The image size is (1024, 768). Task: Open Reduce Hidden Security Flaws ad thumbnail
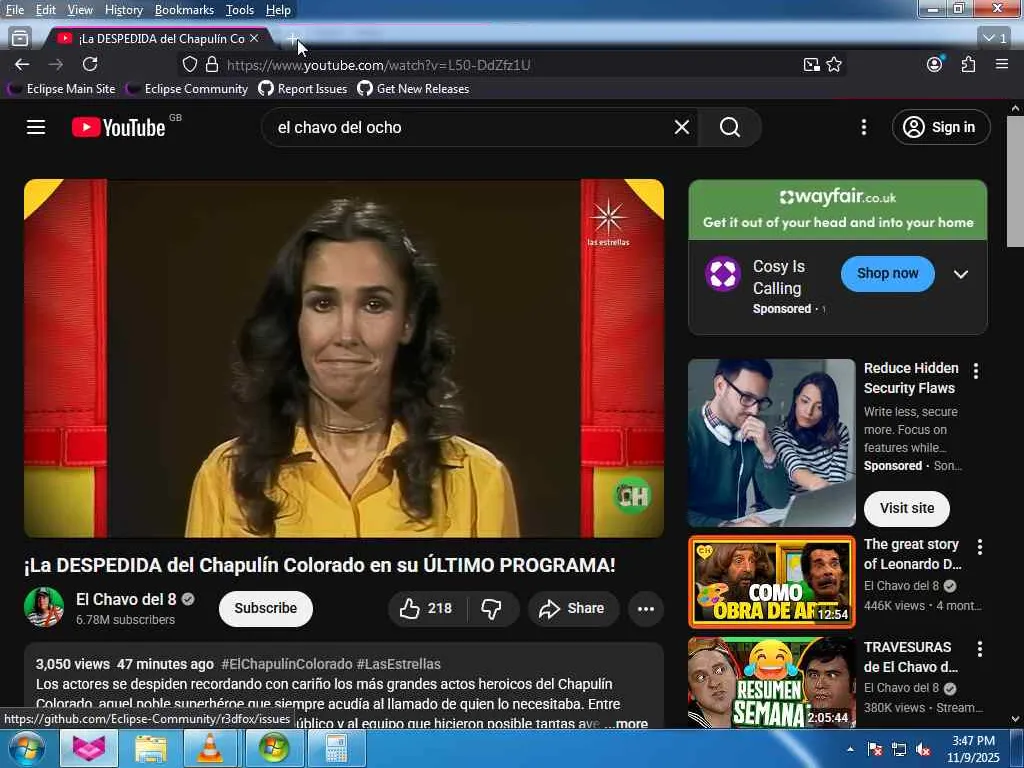tap(771, 443)
